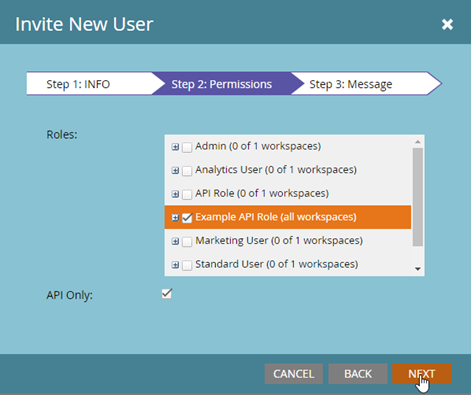This screenshot has height=395, width=471.
Task: Click the roles list scroll up arrow
Action: point(418,142)
